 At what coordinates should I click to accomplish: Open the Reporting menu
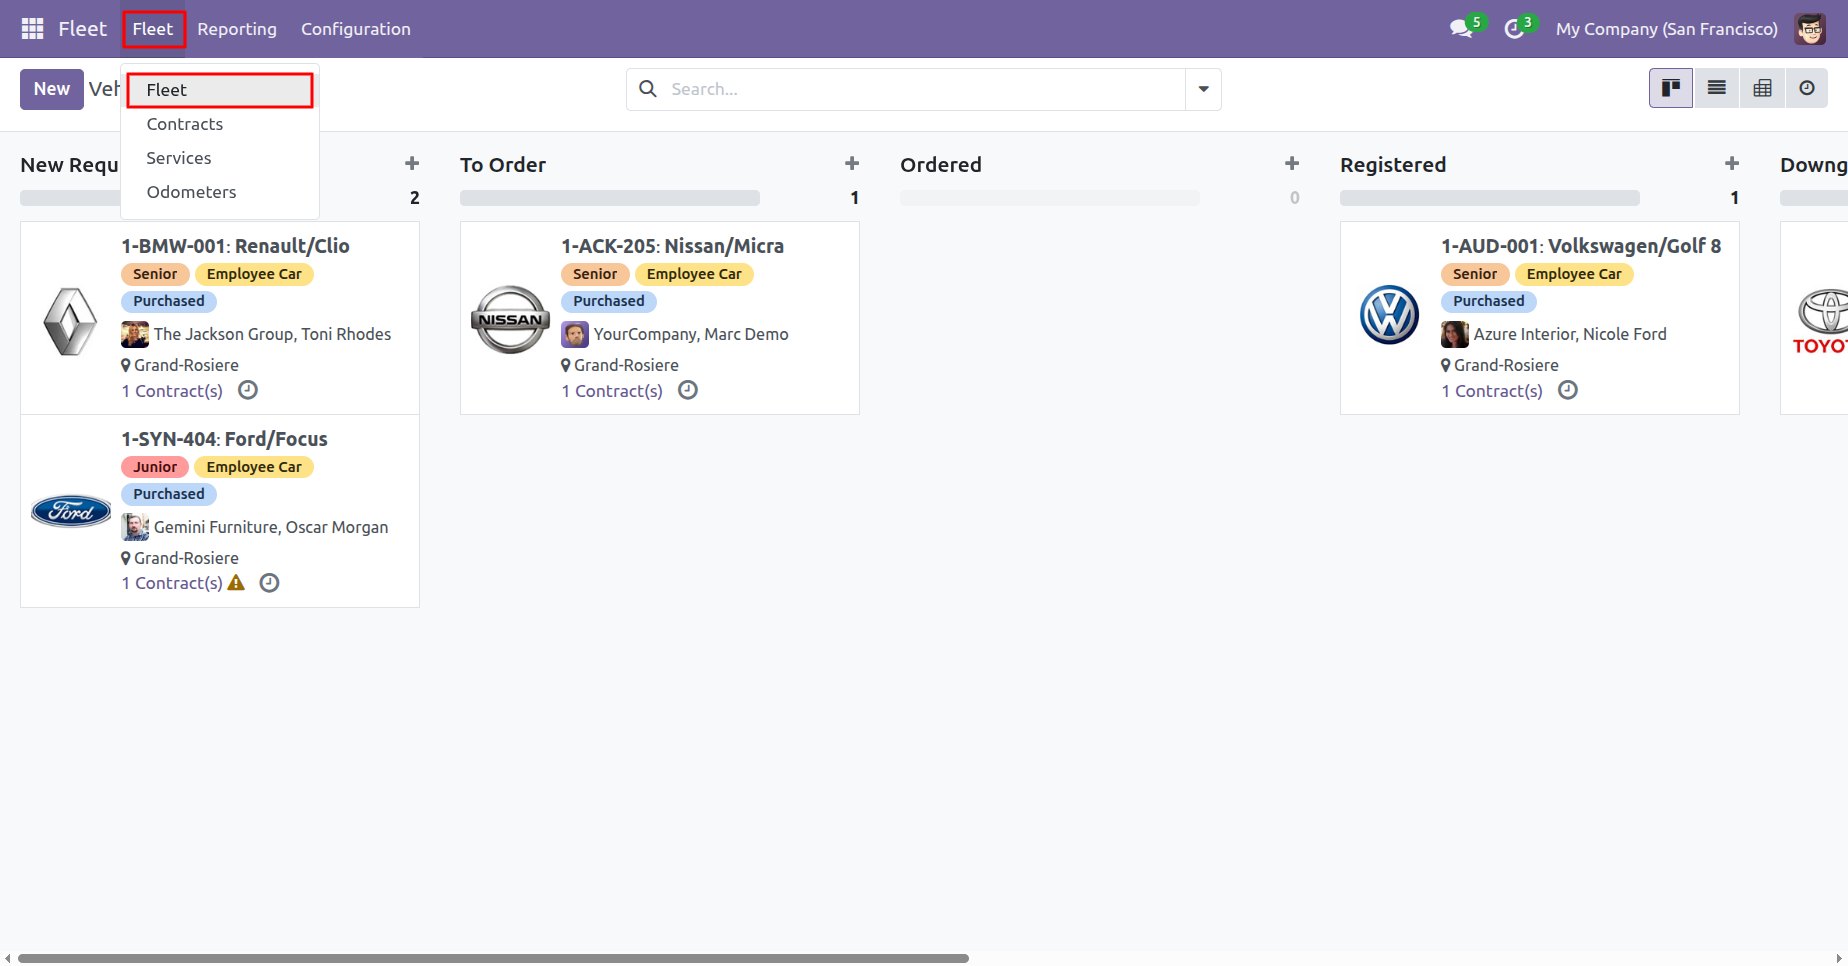pyautogui.click(x=237, y=29)
